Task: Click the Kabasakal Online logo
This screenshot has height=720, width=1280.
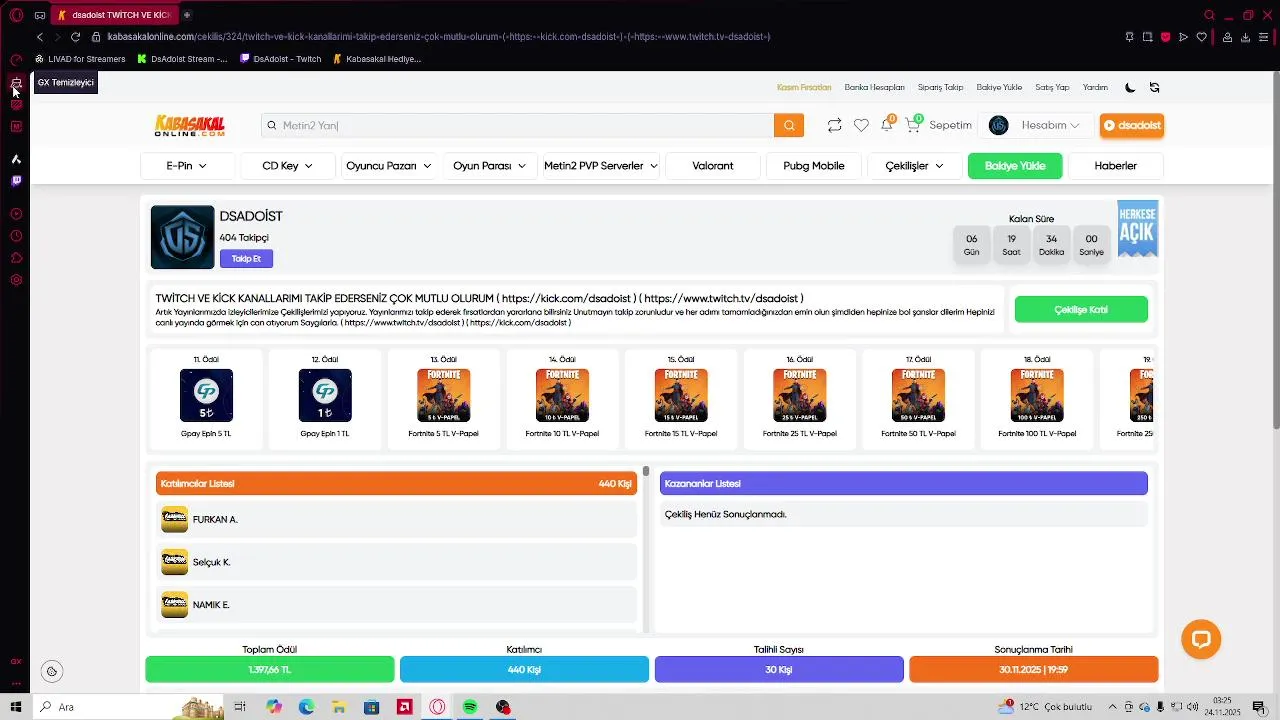Action: click(x=189, y=126)
